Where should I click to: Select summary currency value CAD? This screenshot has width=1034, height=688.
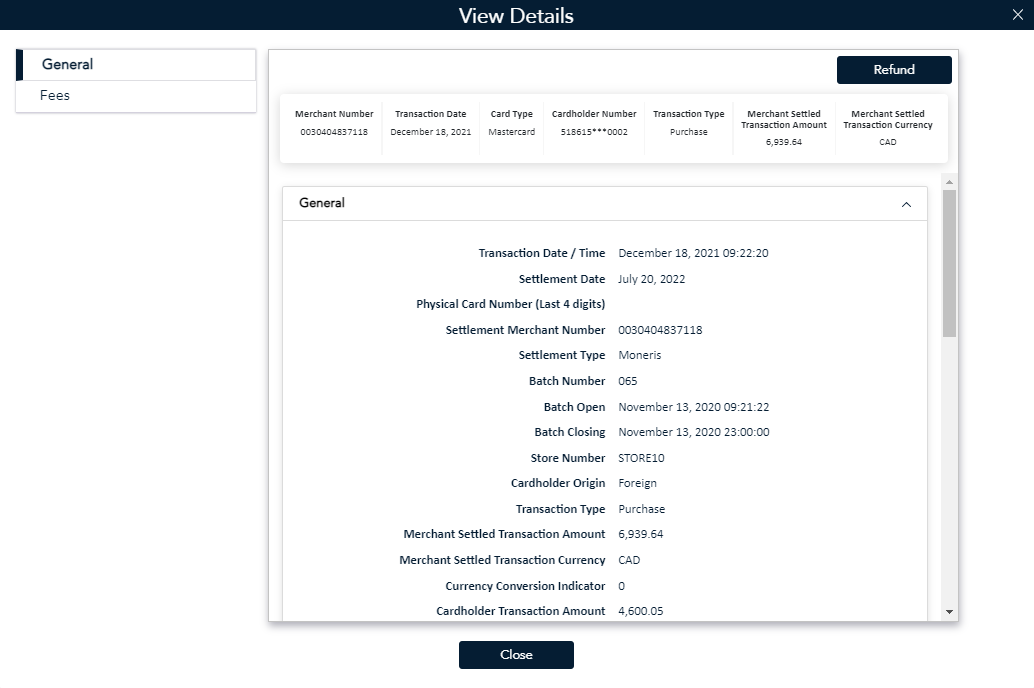(x=888, y=142)
